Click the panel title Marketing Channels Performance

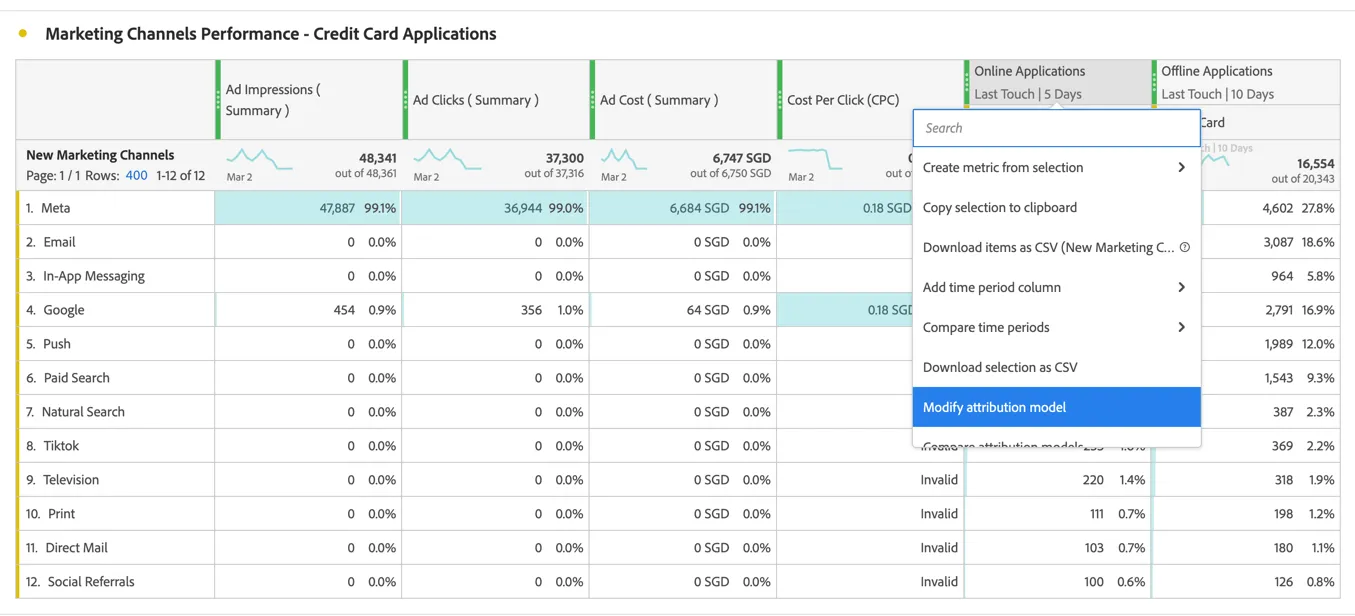click(271, 34)
